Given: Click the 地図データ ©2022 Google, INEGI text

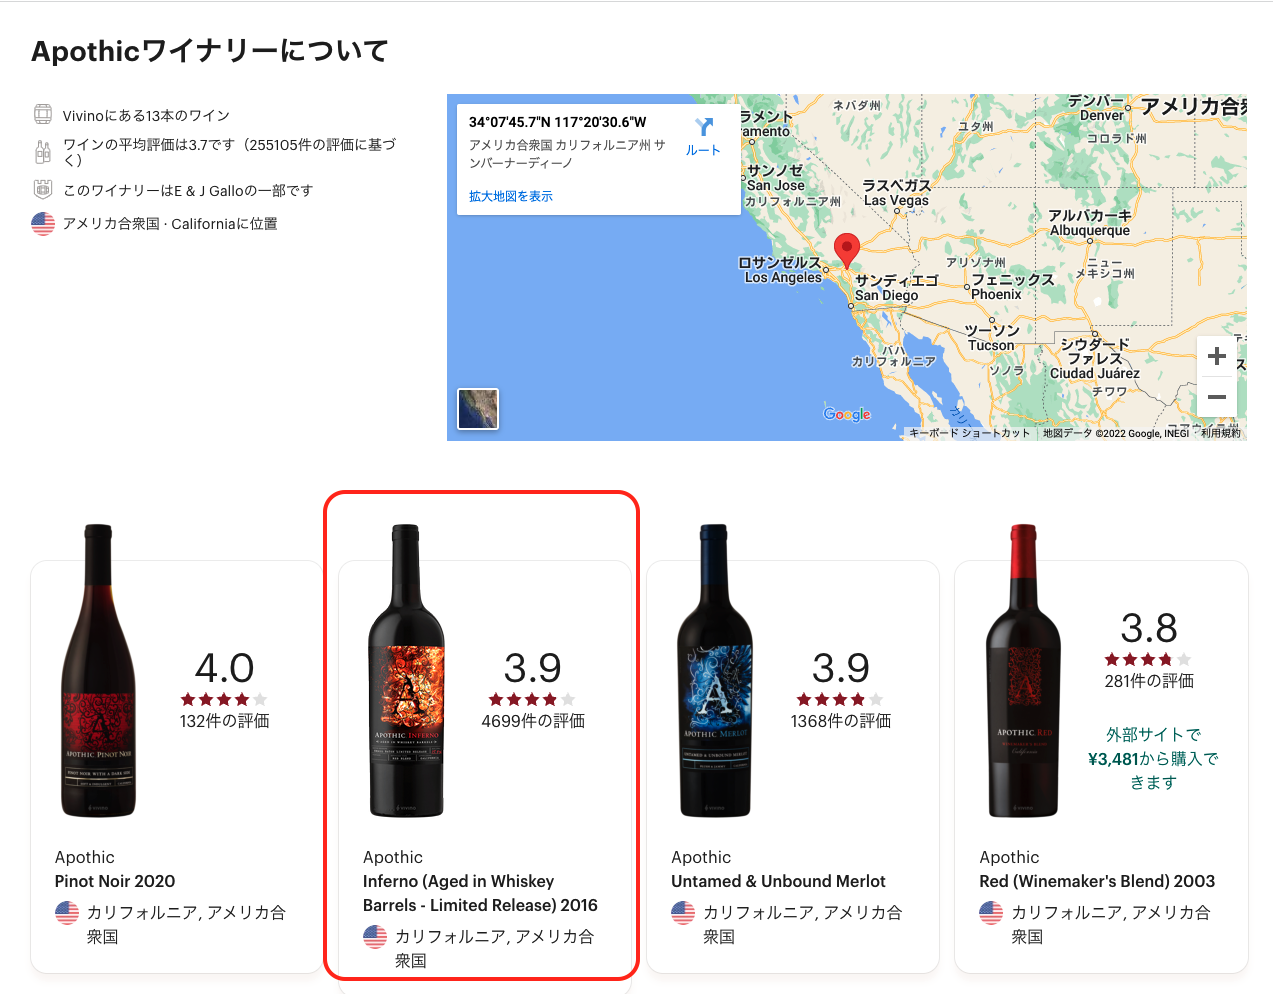Looking at the screenshot, I should (1116, 433).
